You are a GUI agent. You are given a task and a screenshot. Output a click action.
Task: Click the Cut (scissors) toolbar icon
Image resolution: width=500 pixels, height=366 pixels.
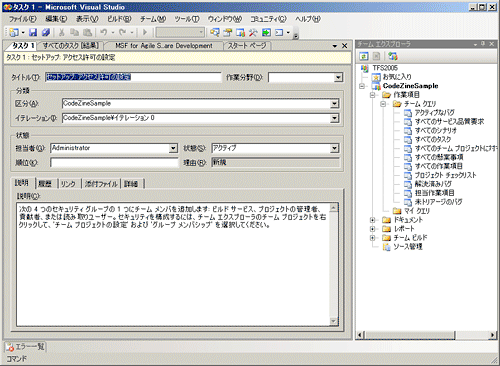coord(61,32)
